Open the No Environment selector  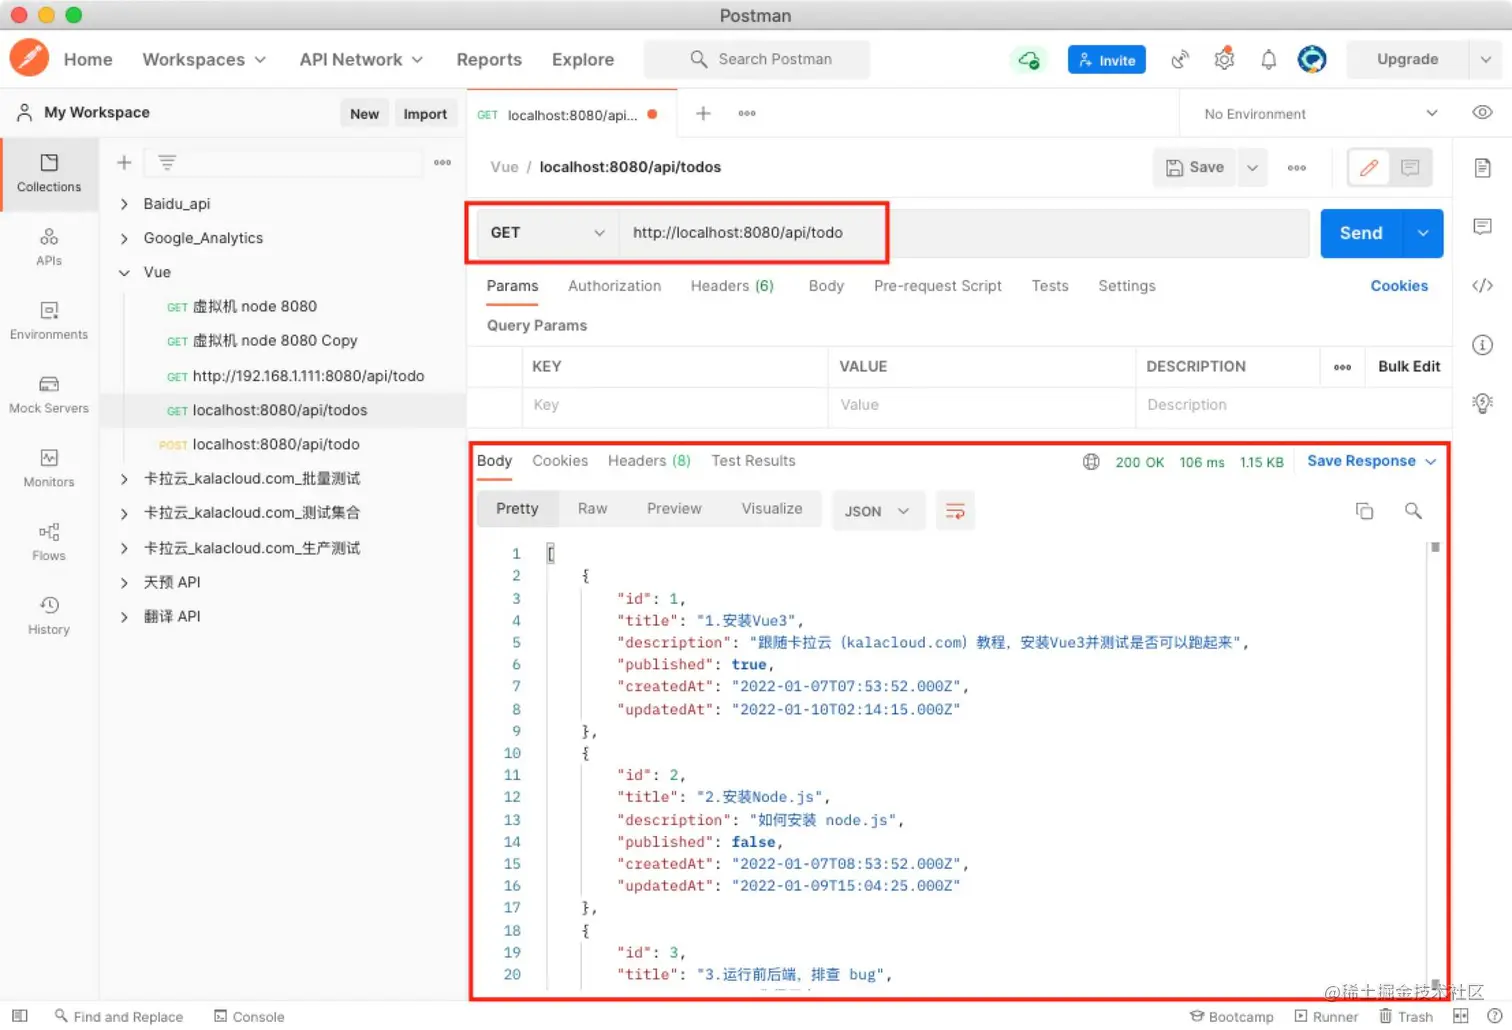tap(1320, 113)
